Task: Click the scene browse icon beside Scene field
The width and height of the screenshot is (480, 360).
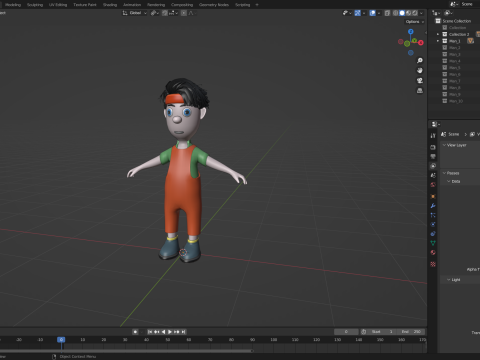Action: [453, 4]
